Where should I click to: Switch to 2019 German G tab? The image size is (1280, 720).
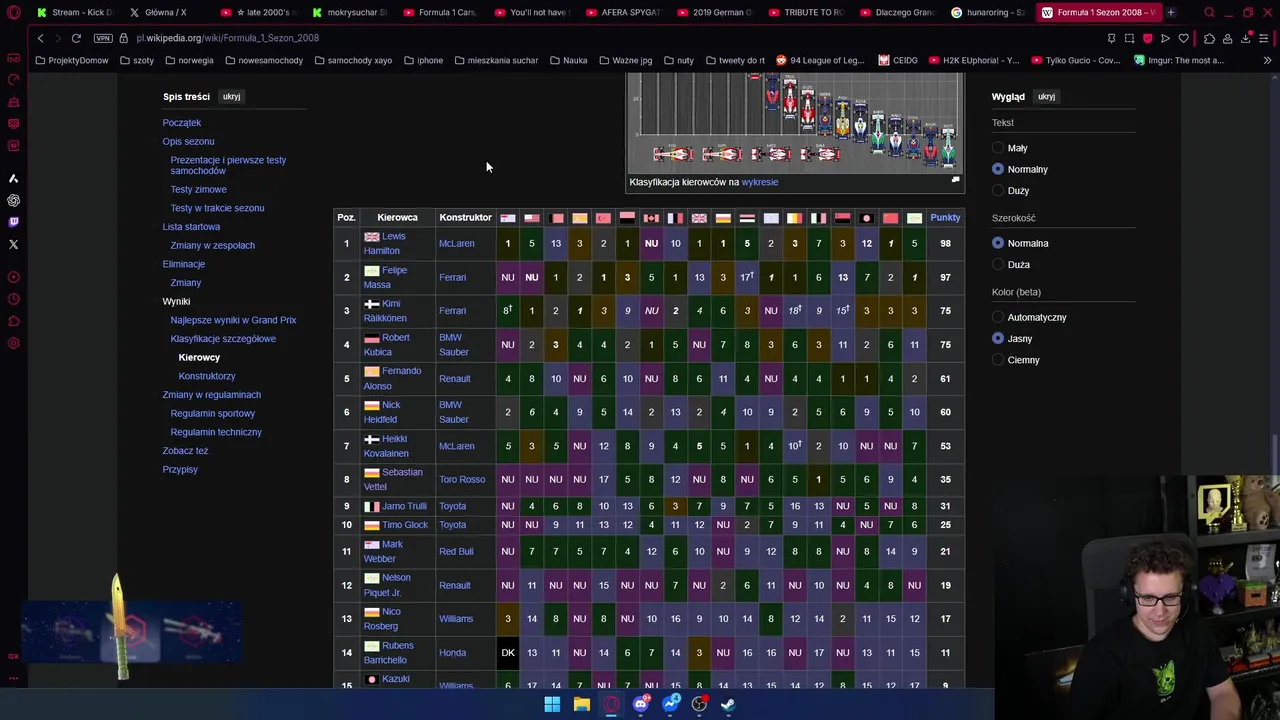click(x=714, y=13)
